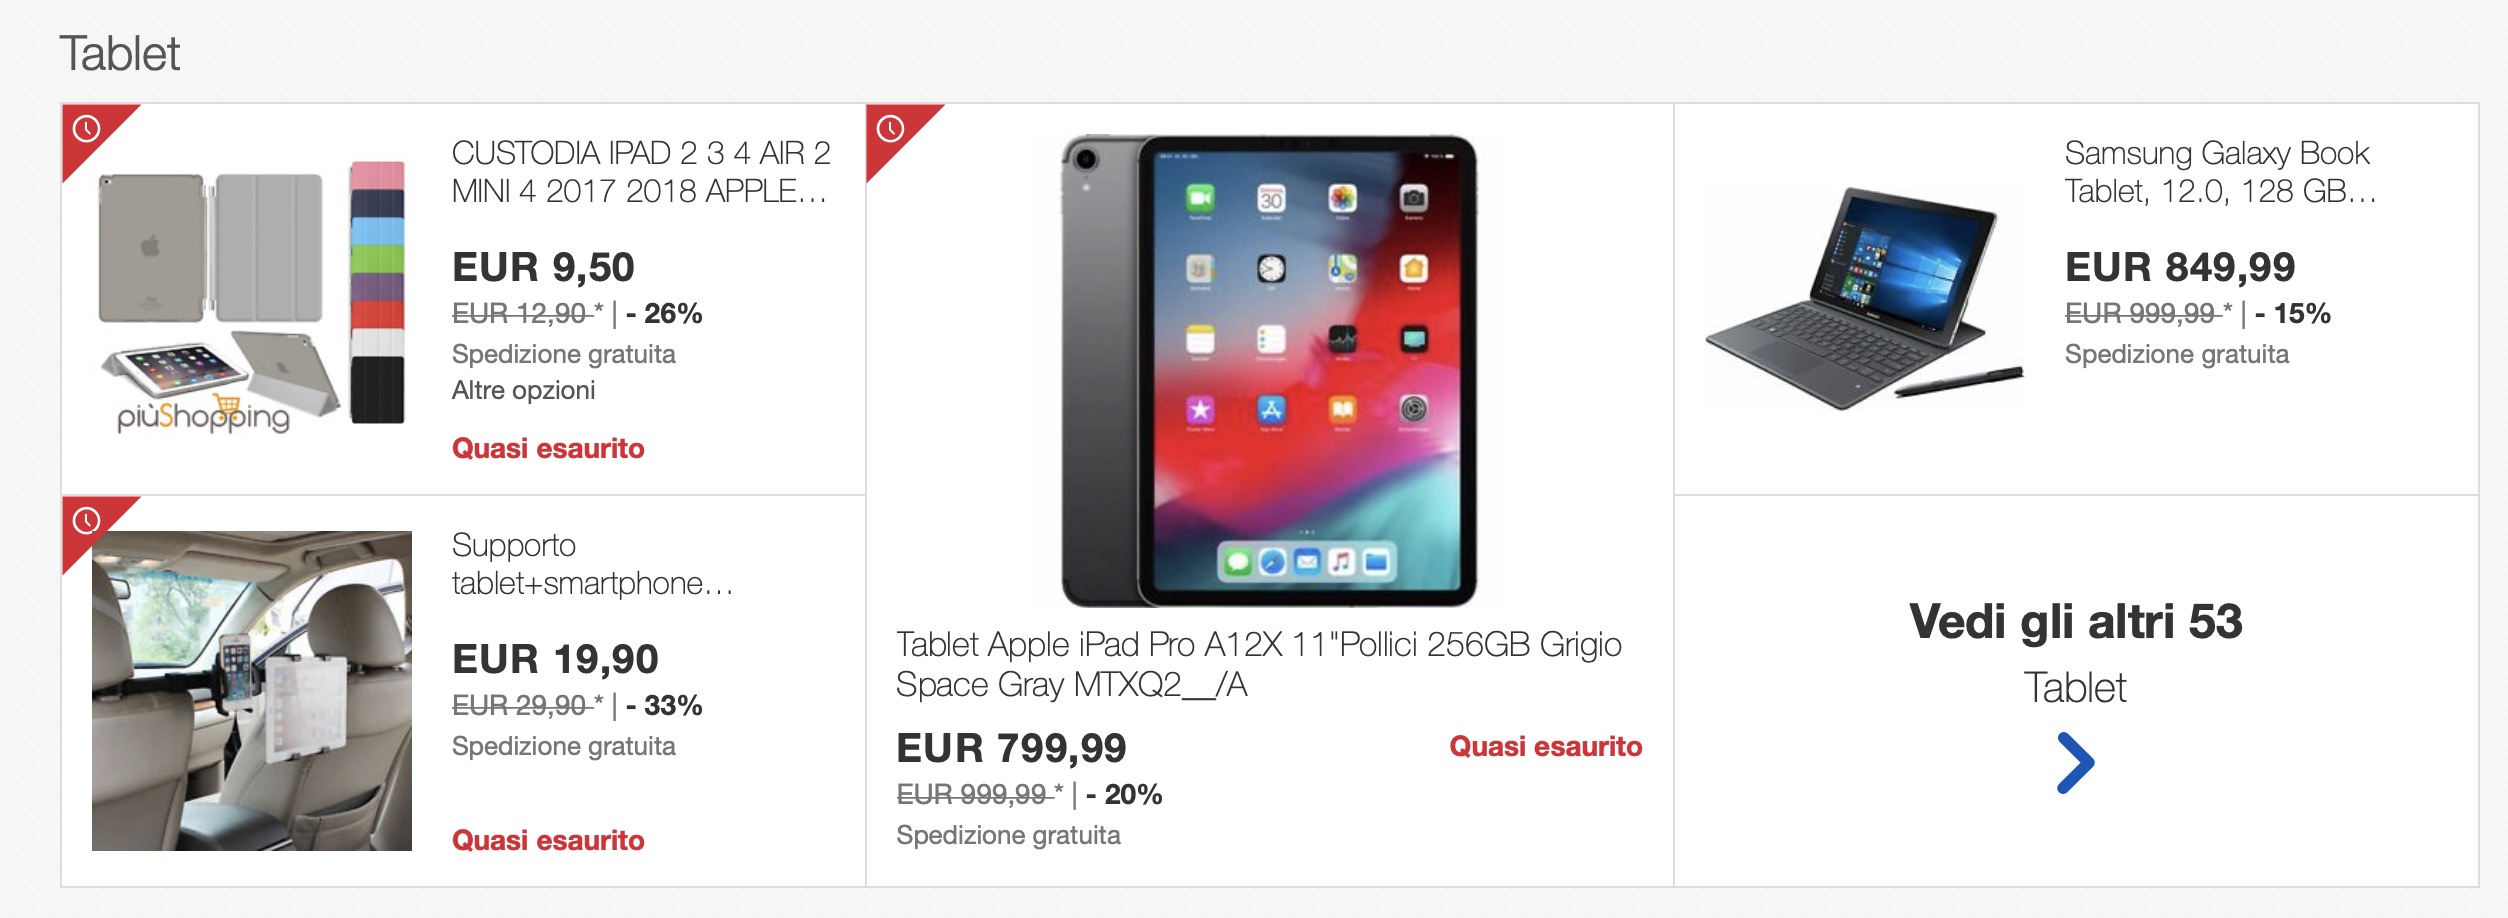Image resolution: width=2508 pixels, height=918 pixels.
Task: Open CUSTODIA IPAD 2 3 4 AIR 2 title
Action: point(641,172)
